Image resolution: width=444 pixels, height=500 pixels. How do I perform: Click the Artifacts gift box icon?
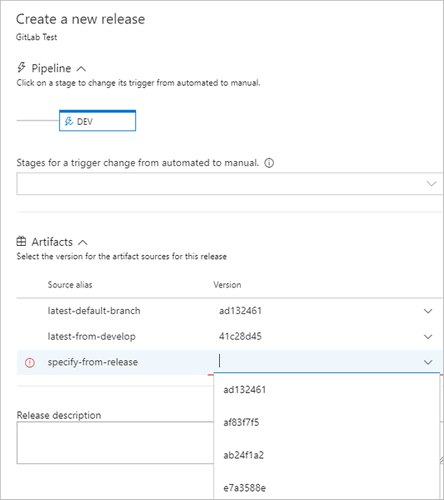21,241
